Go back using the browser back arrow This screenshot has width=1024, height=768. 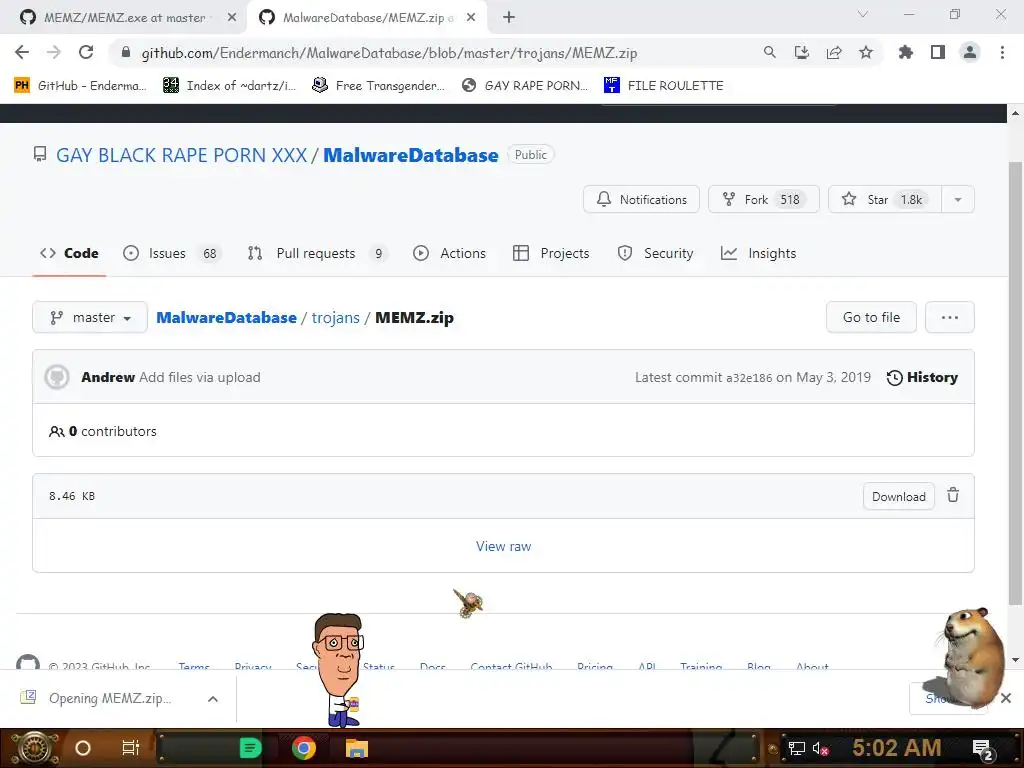(x=22, y=52)
